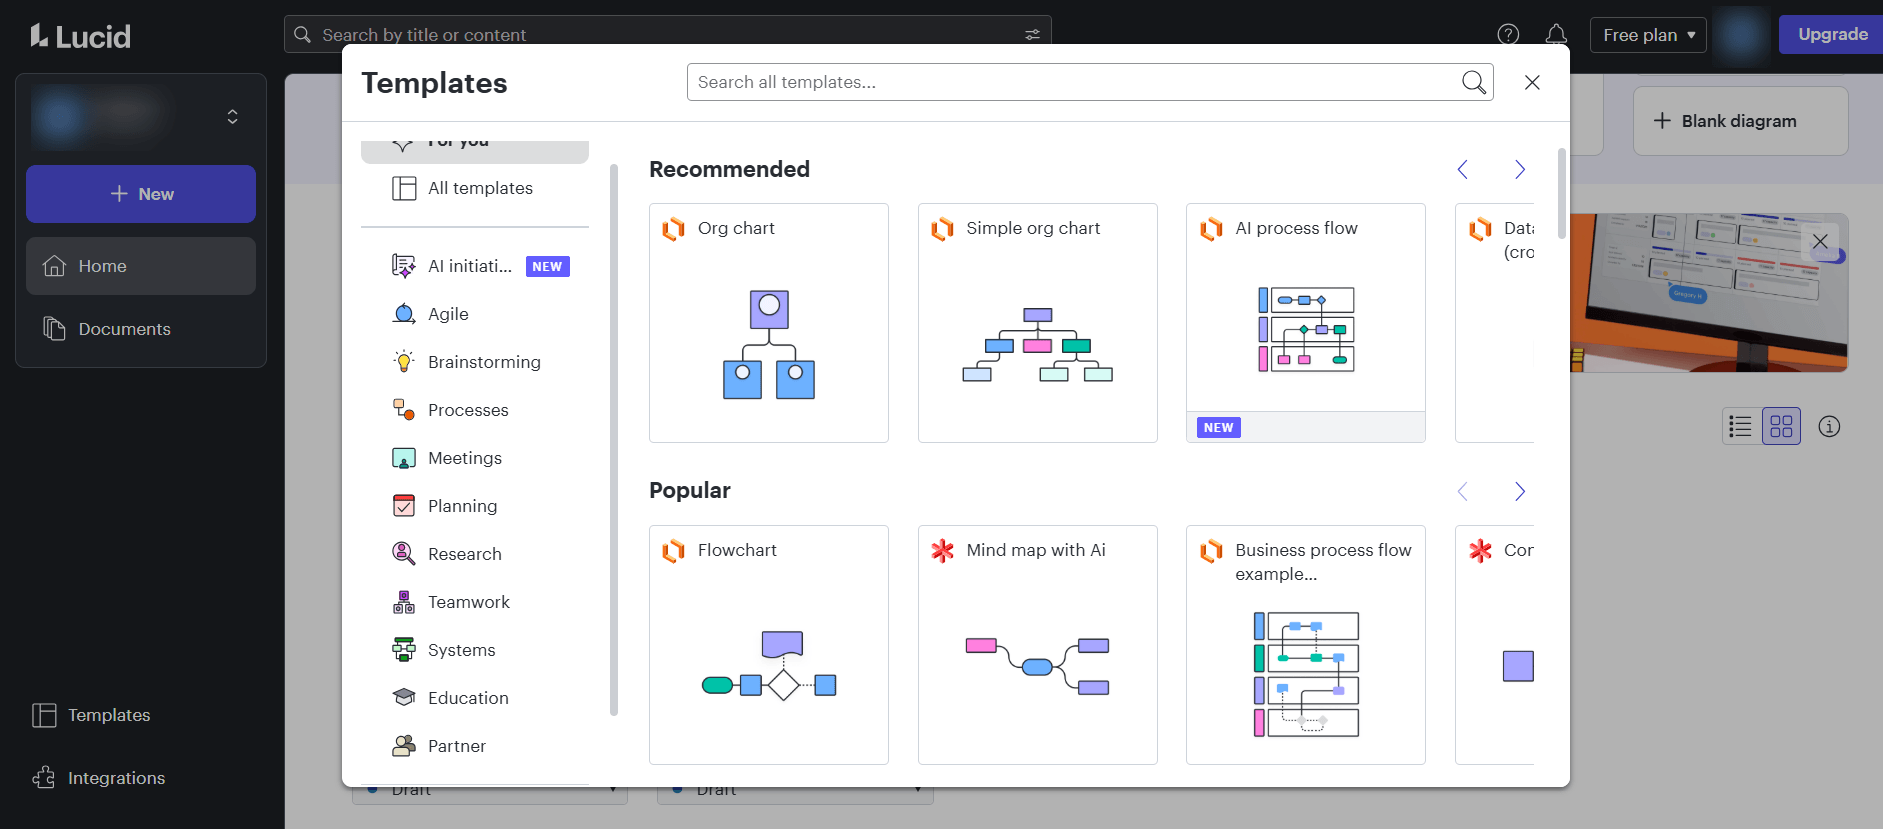The width and height of the screenshot is (1883, 829).
Task: Open the Flowchart template
Action: [769, 645]
